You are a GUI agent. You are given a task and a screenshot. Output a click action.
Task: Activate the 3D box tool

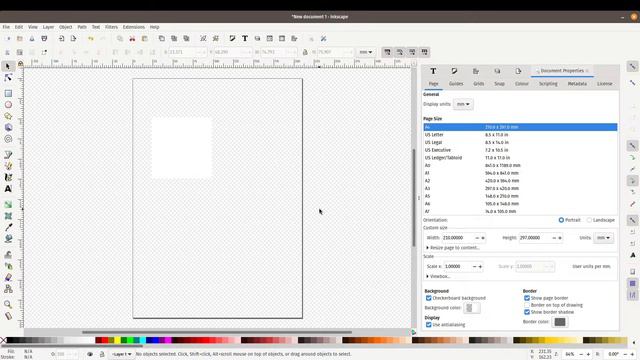click(x=8, y=127)
